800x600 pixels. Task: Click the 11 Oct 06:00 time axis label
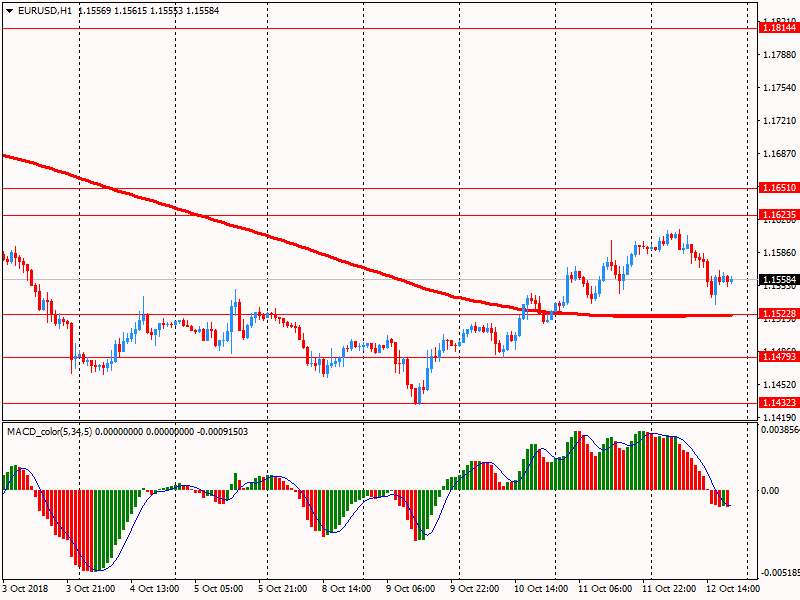click(x=605, y=589)
